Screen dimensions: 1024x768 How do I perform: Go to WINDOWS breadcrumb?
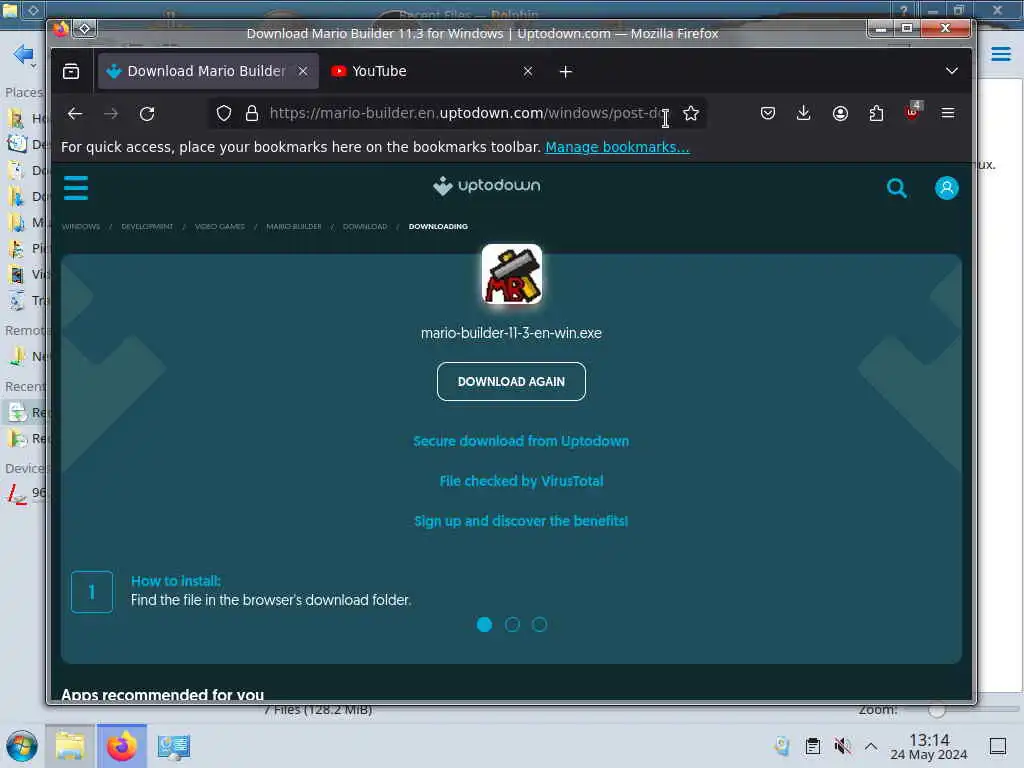coord(81,227)
